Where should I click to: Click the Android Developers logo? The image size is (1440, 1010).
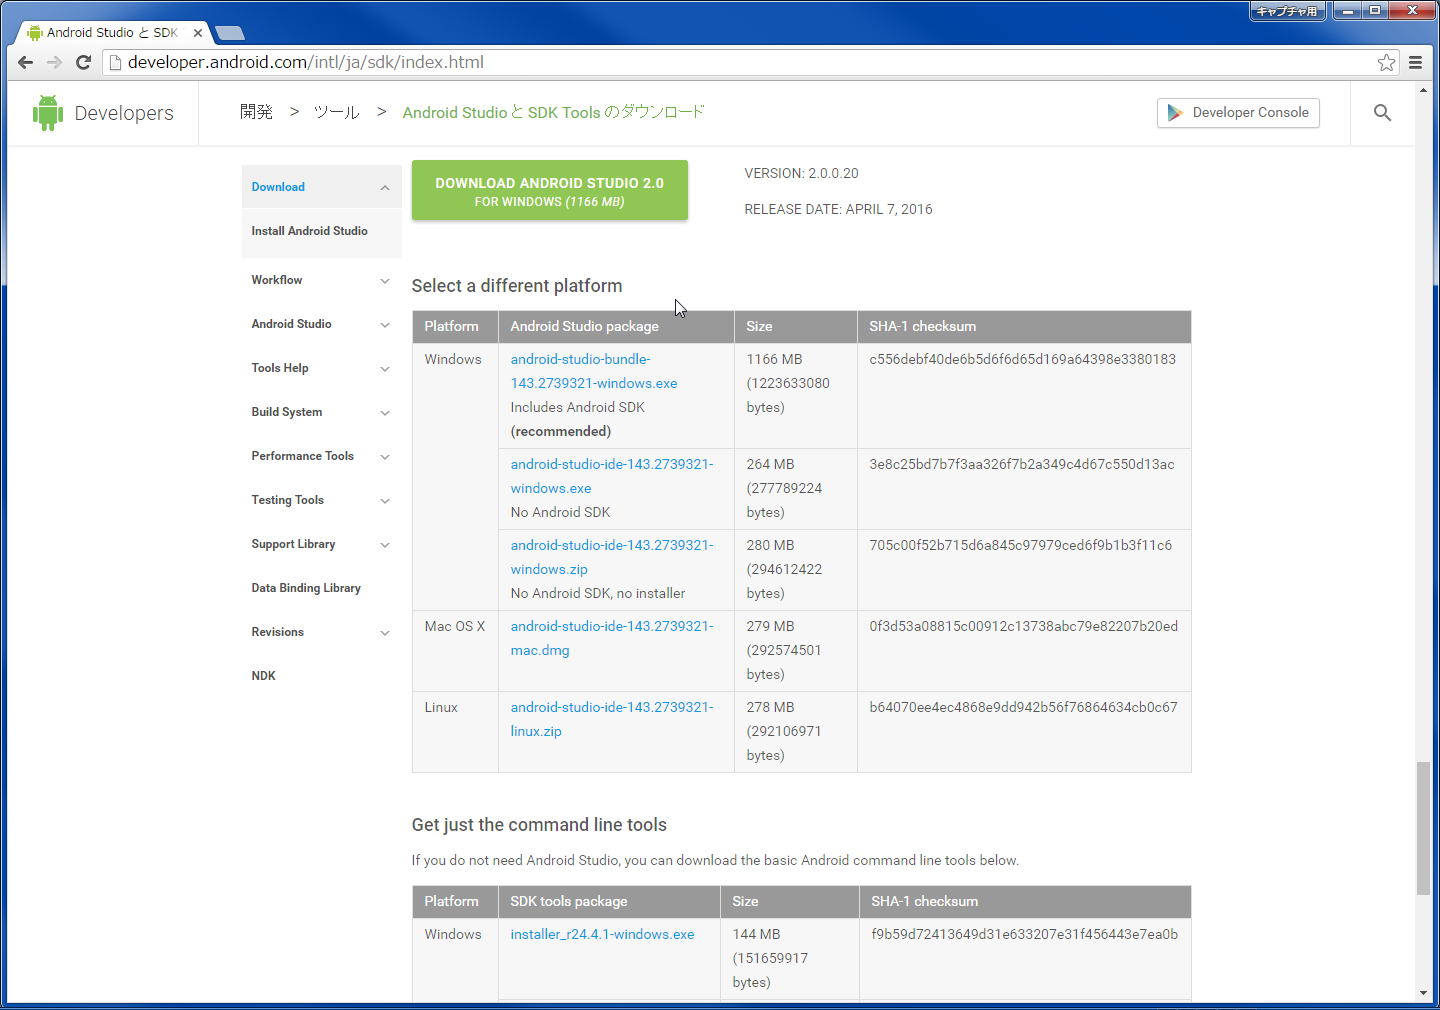(x=103, y=113)
